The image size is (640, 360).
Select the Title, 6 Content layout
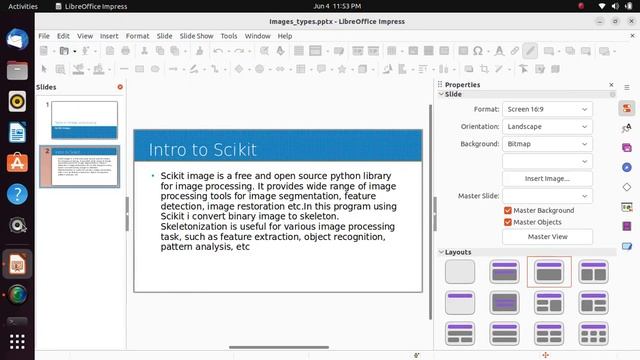tap(593, 334)
